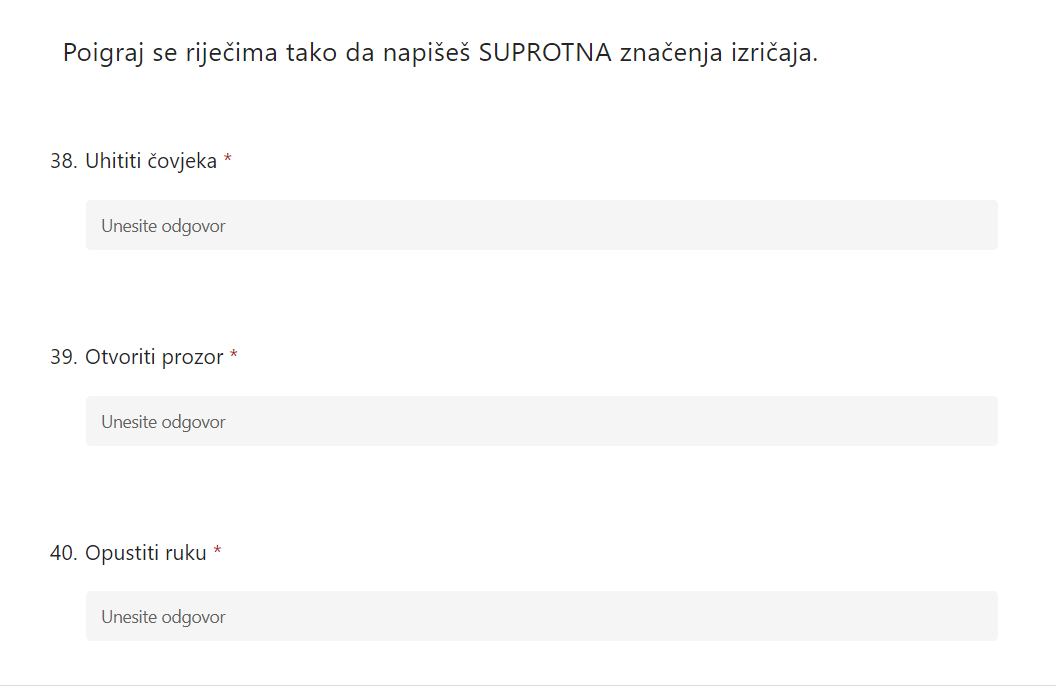Click the word "značenja" in the heading
Image resolution: width=1056 pixels, height=687 pixels.
[x=664, y=53]
